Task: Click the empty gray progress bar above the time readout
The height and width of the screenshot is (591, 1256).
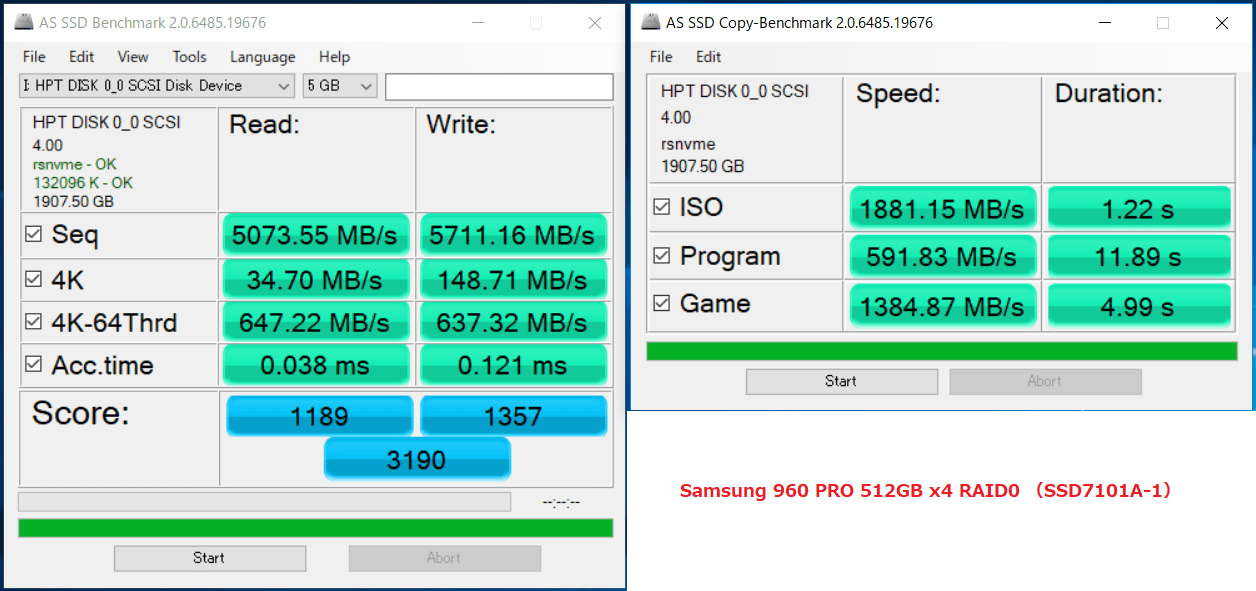Action: 264,502
